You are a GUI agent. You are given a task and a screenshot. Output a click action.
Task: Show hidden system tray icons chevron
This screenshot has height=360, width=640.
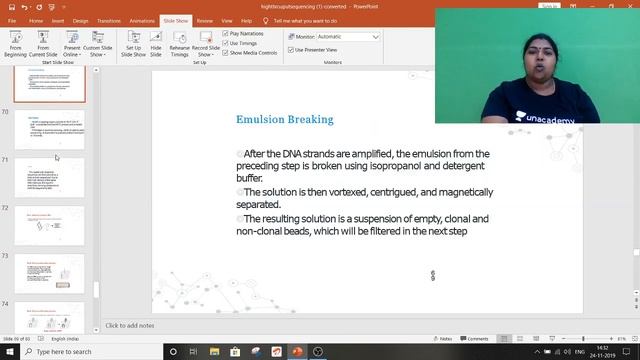tap(537, 351)
